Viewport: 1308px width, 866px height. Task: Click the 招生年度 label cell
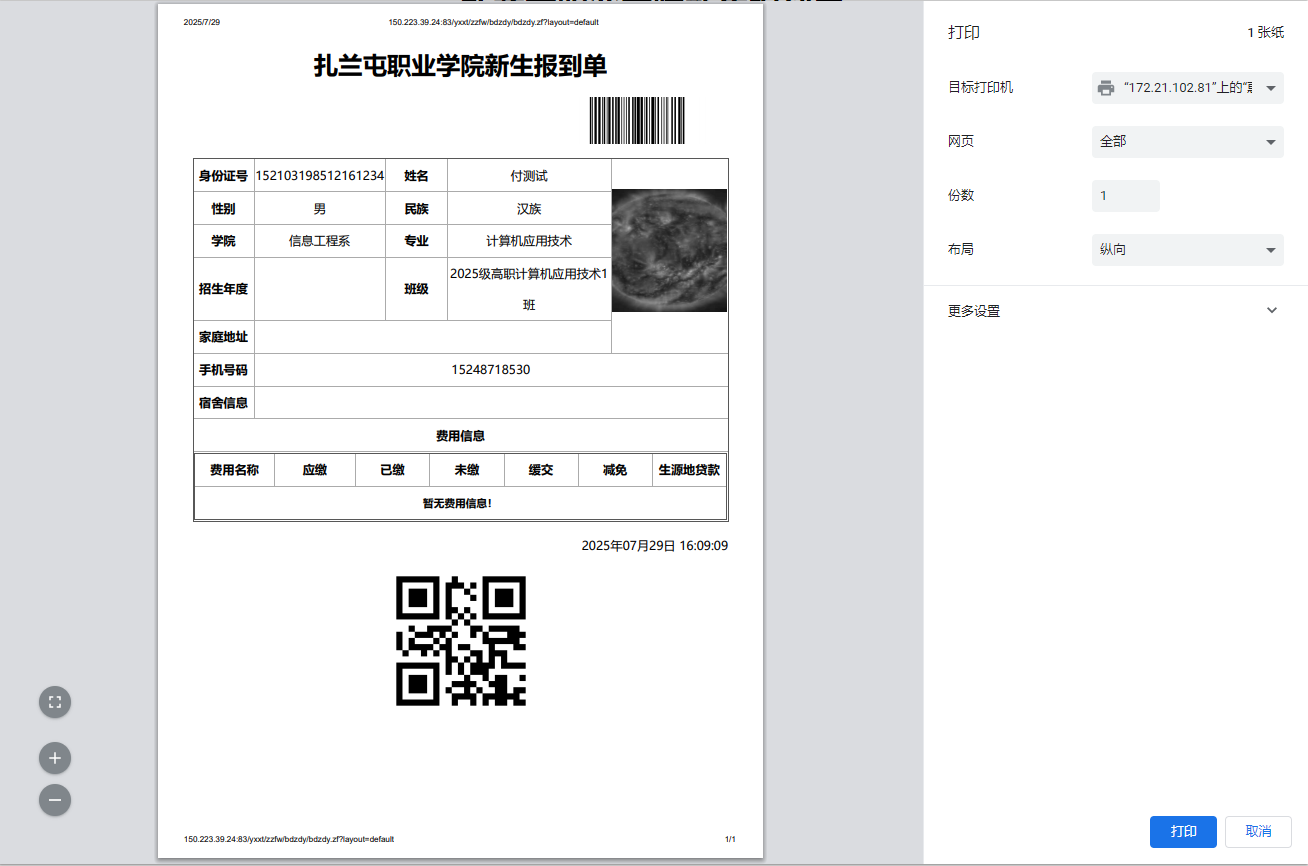point(224,289)
